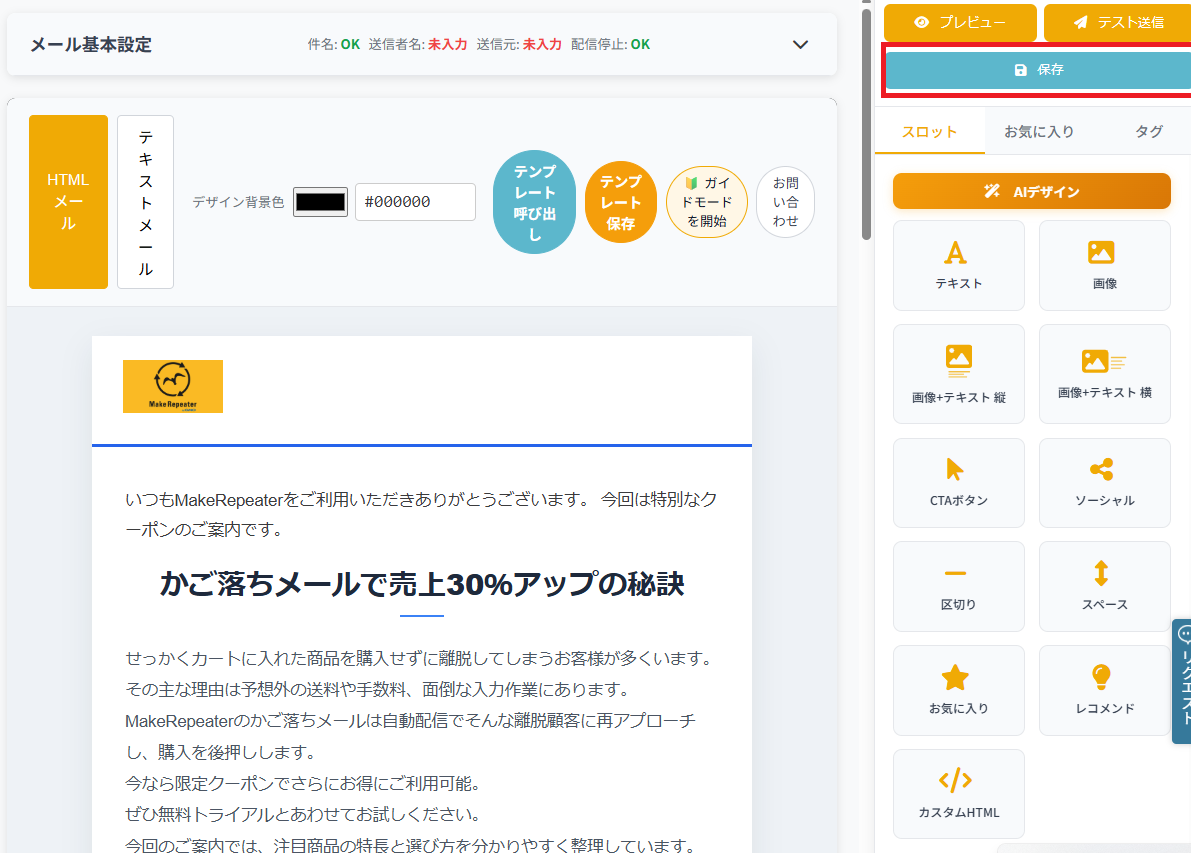Start ガイドモード guide mode
The image size is (1191, 853).
tap(706, 201)
